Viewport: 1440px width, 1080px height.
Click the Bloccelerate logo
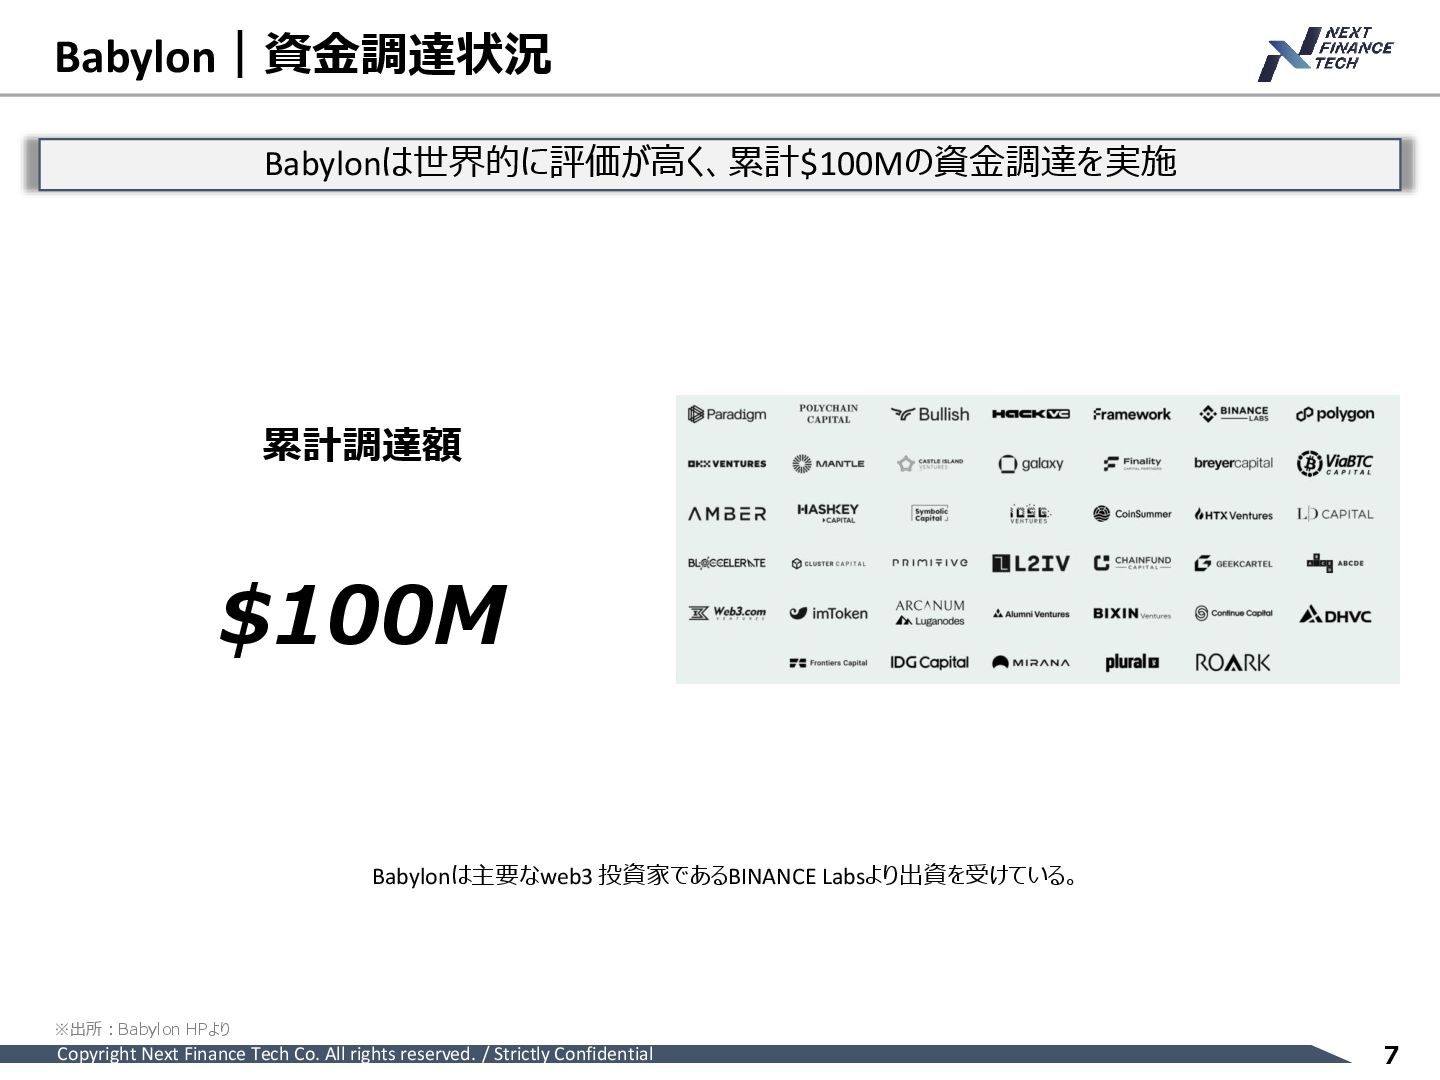point(727,563)
